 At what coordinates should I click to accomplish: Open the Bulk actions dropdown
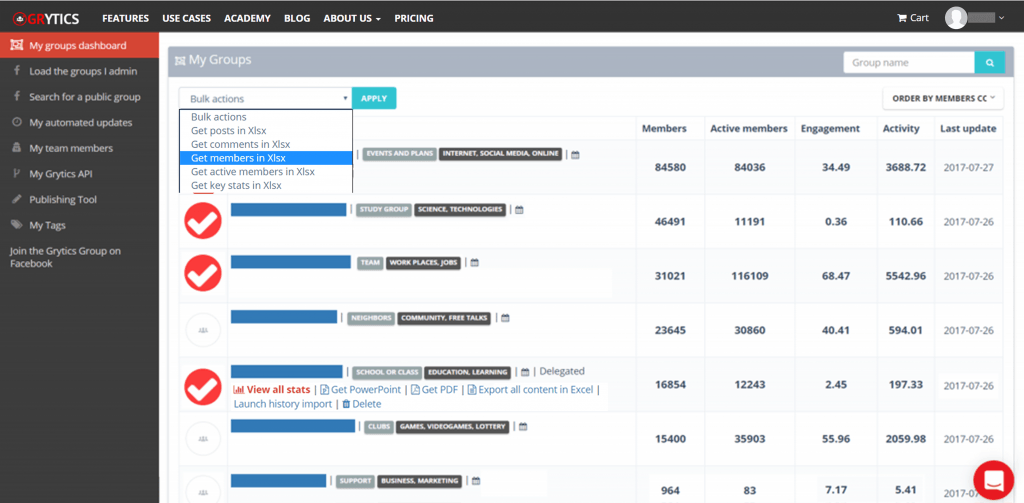[x=265, y=99]
